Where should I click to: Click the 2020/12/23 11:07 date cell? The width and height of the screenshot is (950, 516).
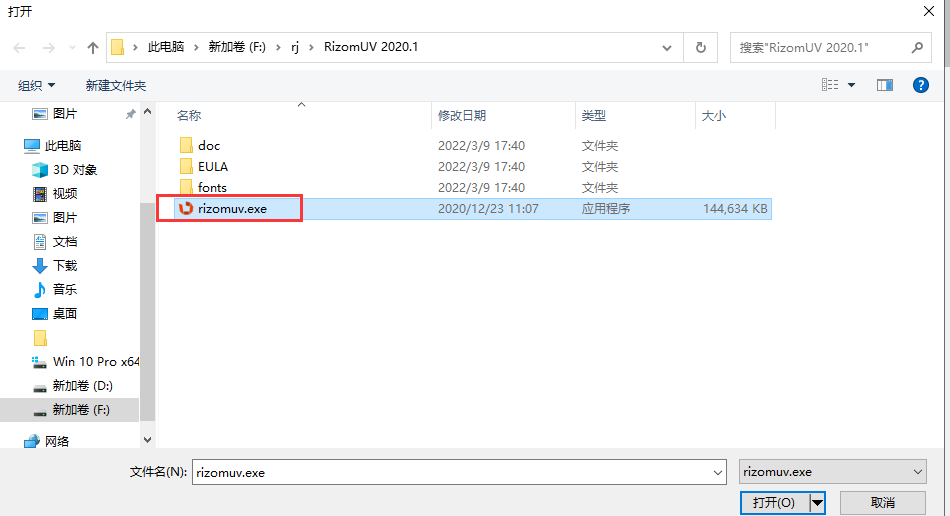[x=488, y=209]
